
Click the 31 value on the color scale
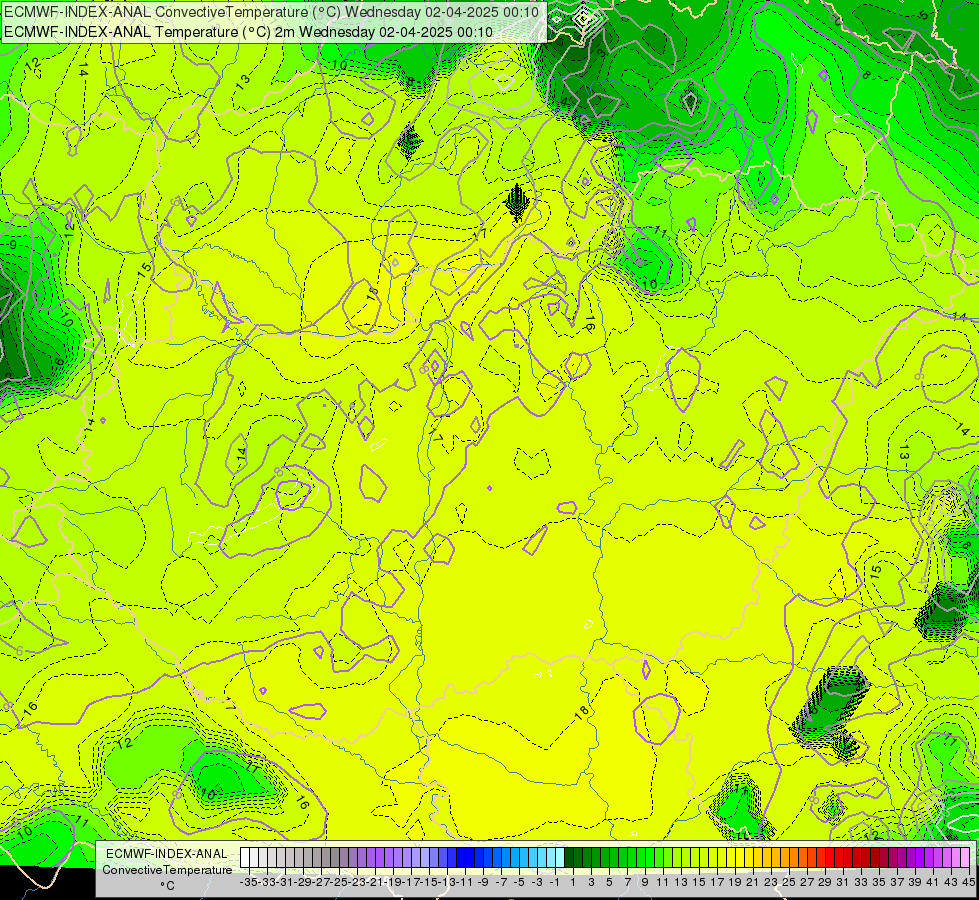point(843,882)
